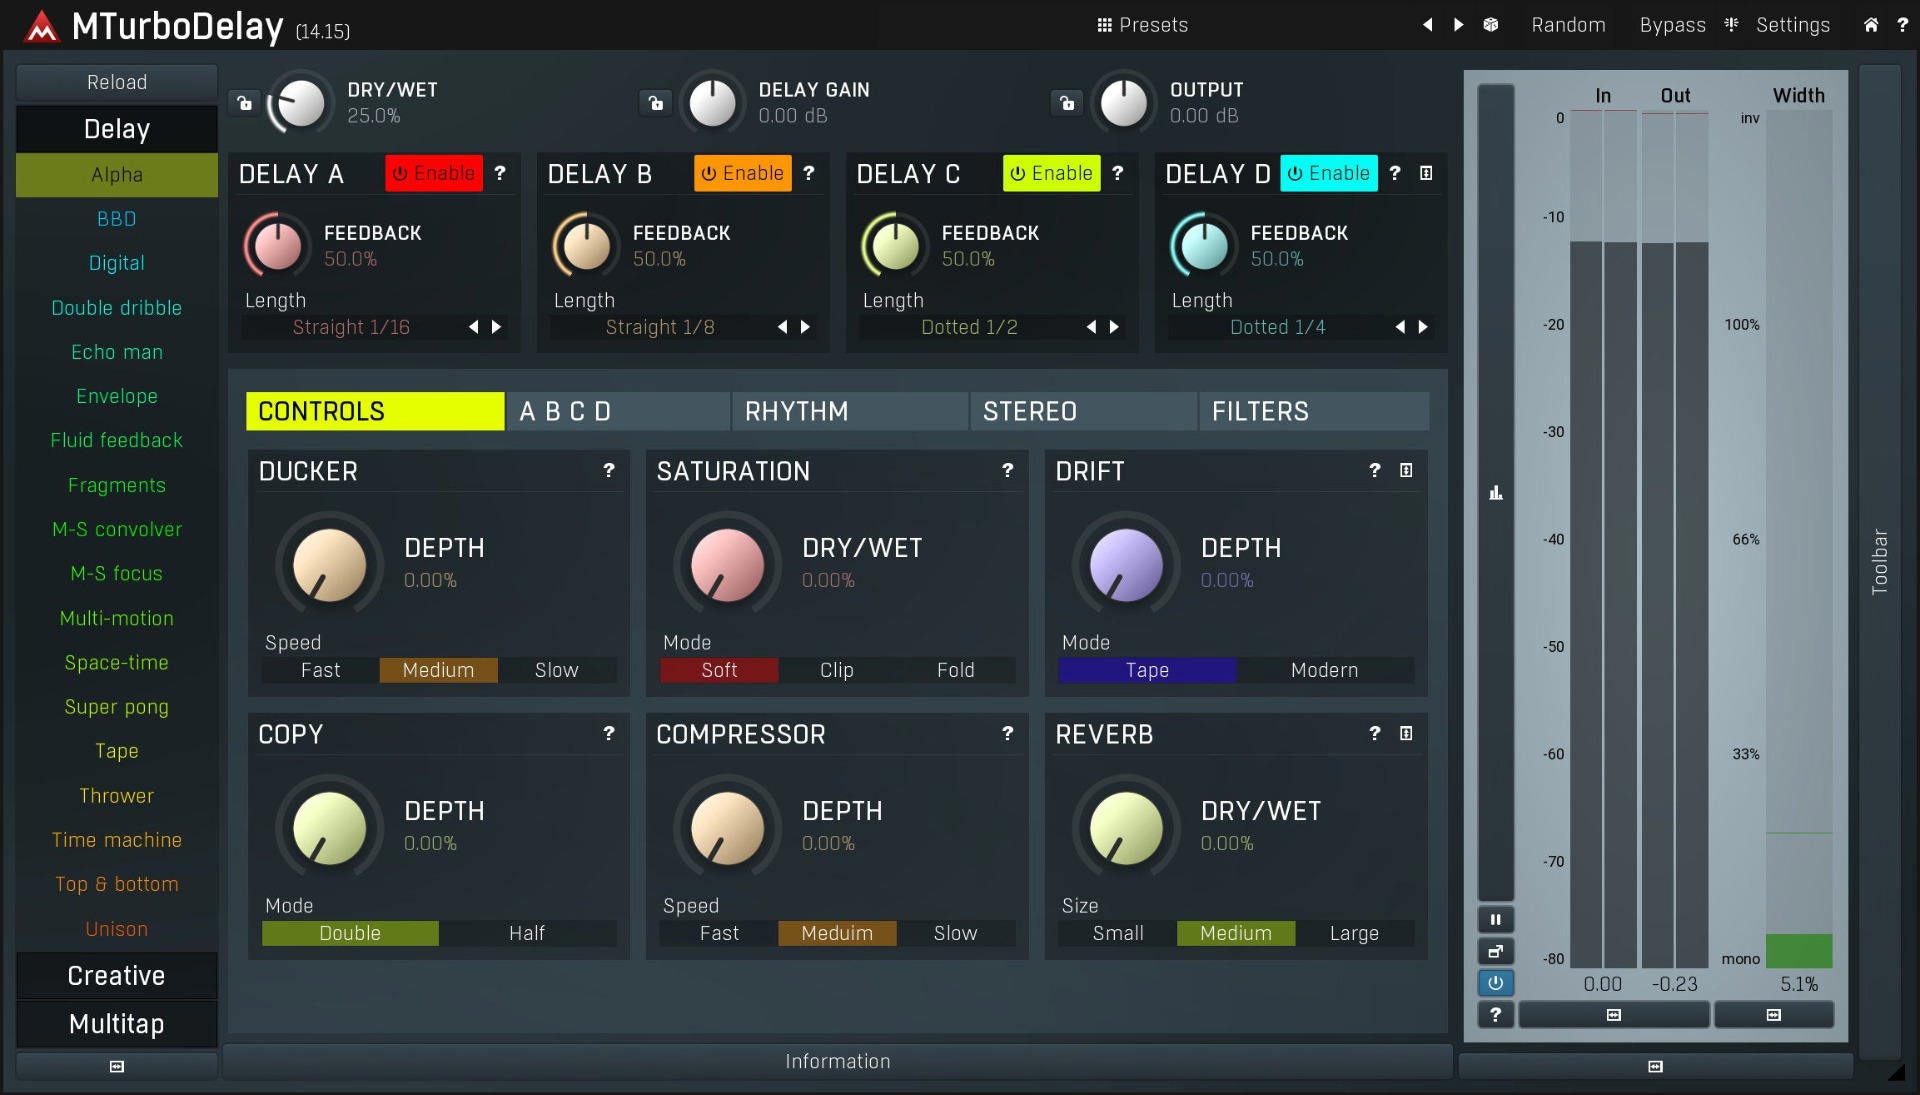Show help for the COMPRESSOR panel
Screen dimensions: 1920x1095
pos(1008,733)
